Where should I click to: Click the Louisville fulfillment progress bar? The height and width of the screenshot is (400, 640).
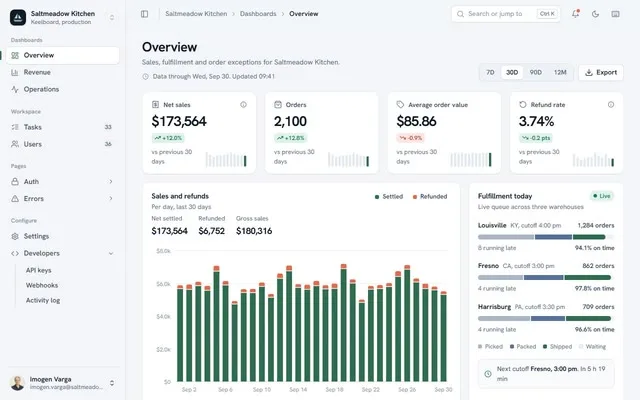click(x=546, y=237)
